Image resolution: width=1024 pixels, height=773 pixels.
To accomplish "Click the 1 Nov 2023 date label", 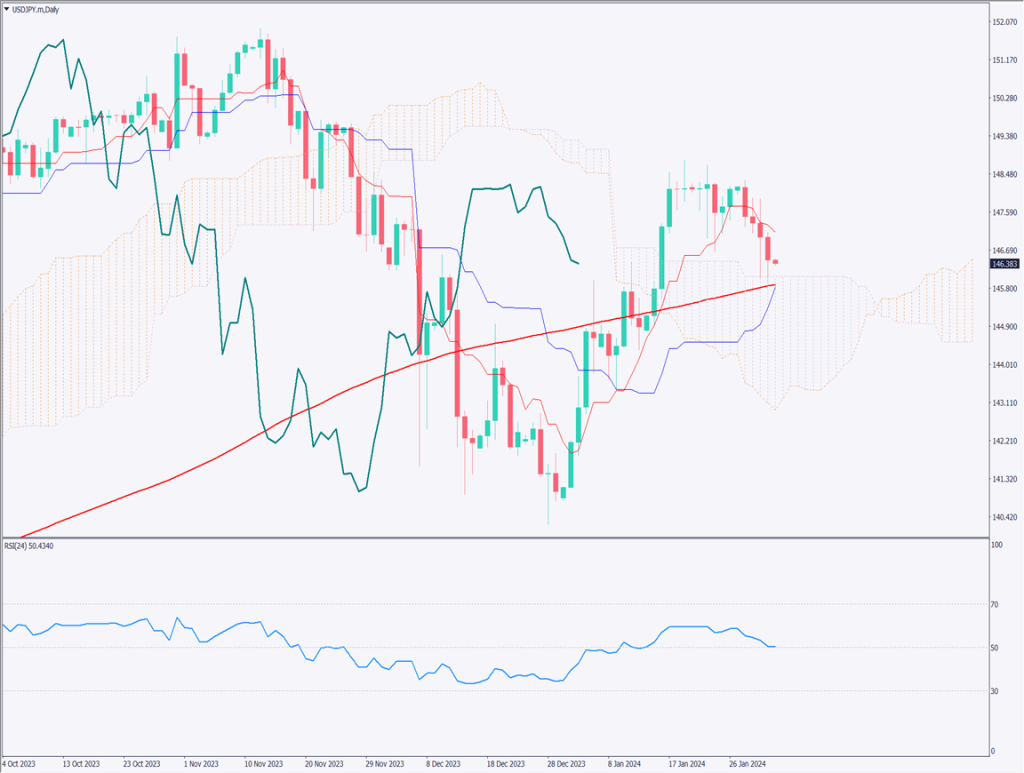I will (205, 764).
